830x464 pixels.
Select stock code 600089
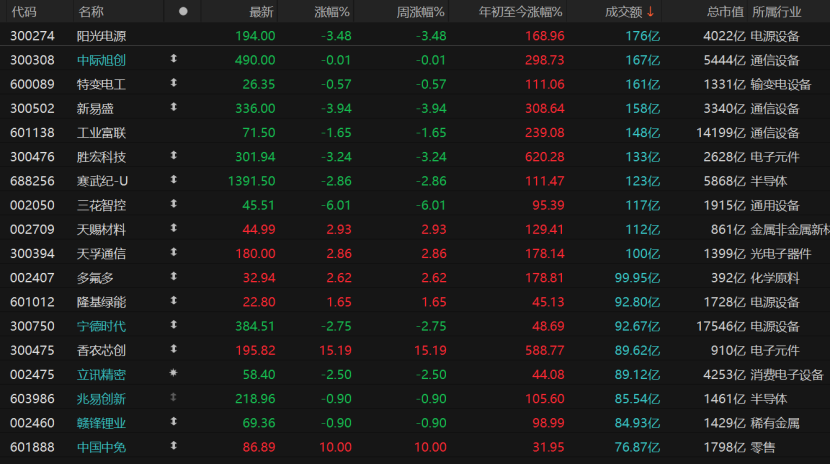32,85
